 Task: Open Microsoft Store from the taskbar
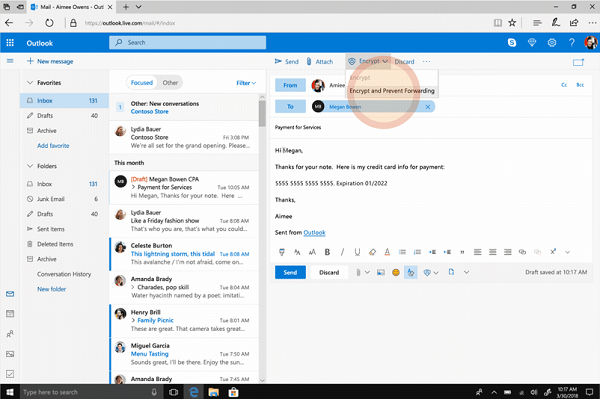(233, 392)
